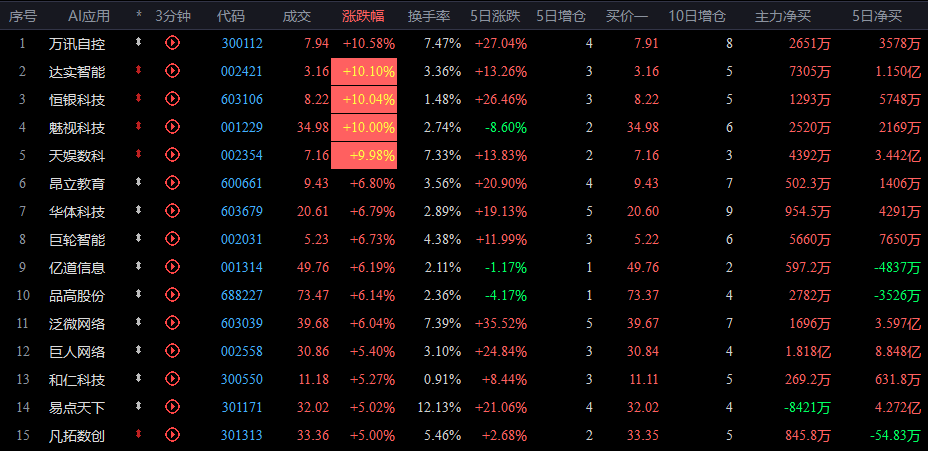This screenshot has width=928, height=451.
Task: Sort by 代码 column header
Action: (x=230, y=16)
